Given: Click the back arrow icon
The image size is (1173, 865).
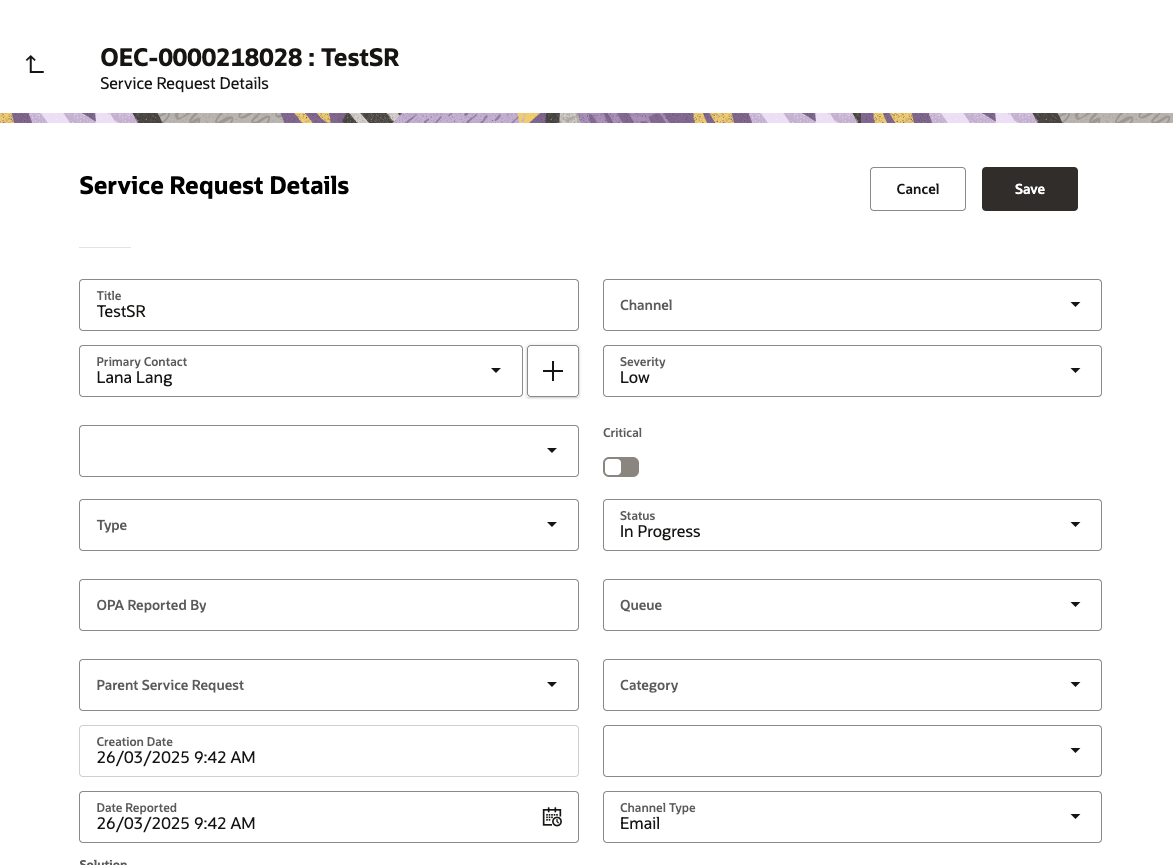Looking at the screenshot, I should 35,65.
